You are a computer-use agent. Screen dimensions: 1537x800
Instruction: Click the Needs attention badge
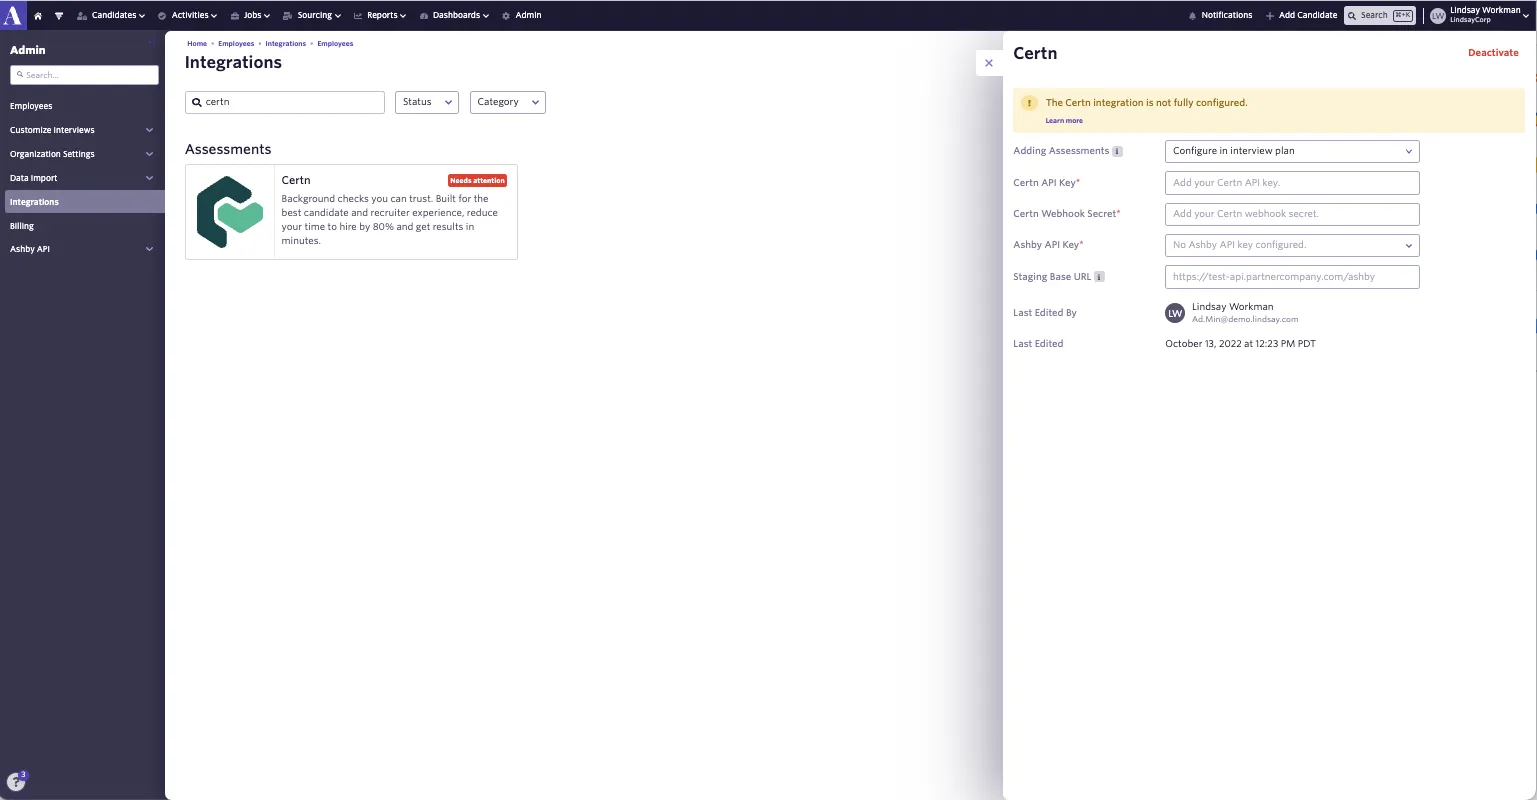(x=477, y=181)
